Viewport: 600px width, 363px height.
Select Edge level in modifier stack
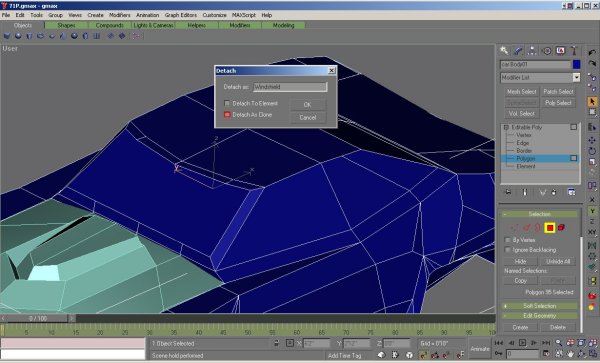point(523,143)
